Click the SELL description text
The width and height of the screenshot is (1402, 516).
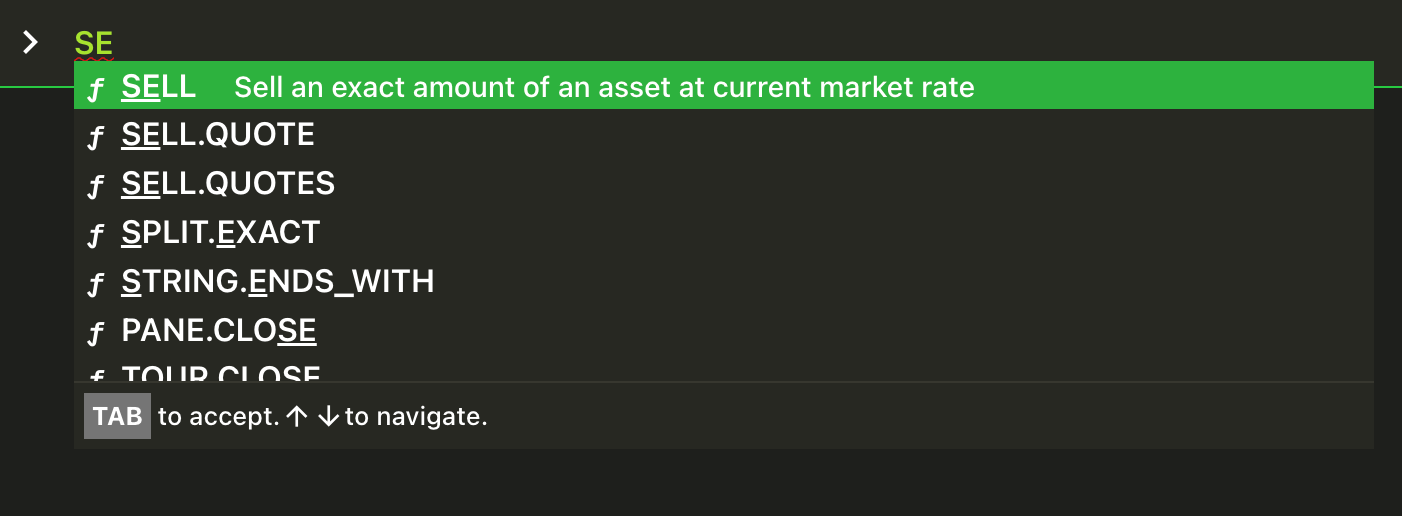[x=604, y=88]
